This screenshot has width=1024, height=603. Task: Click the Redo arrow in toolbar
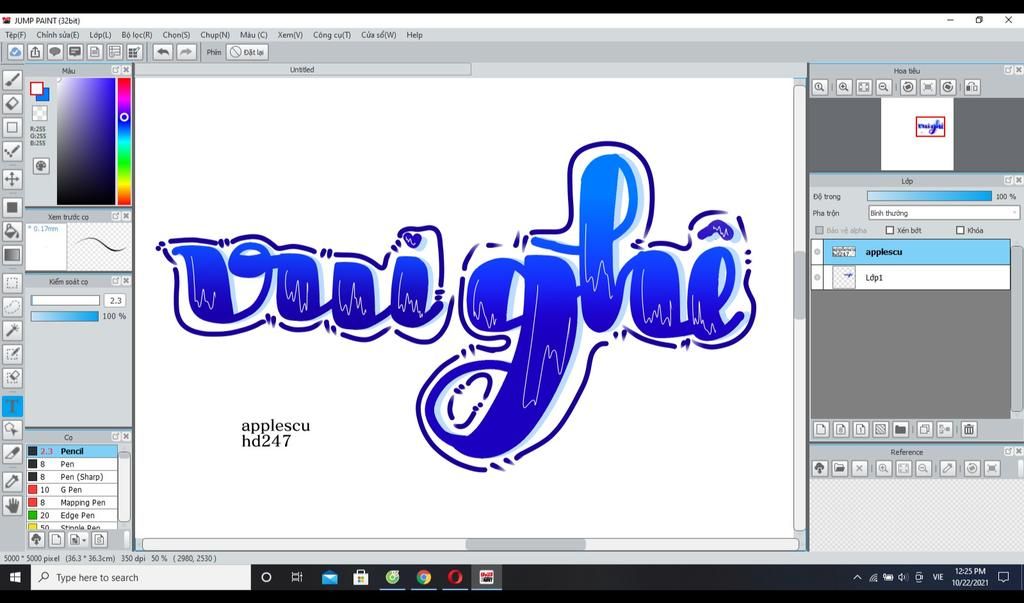tap(186, 52)
